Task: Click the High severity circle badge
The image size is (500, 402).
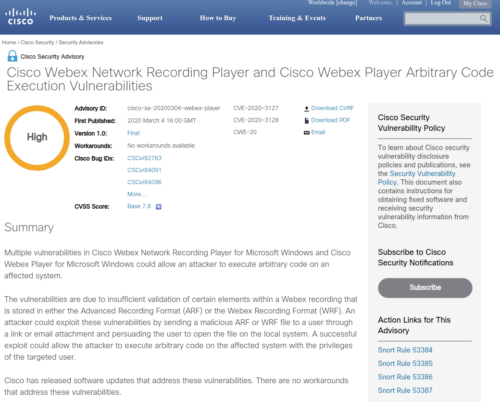Action: click(37, 138)
